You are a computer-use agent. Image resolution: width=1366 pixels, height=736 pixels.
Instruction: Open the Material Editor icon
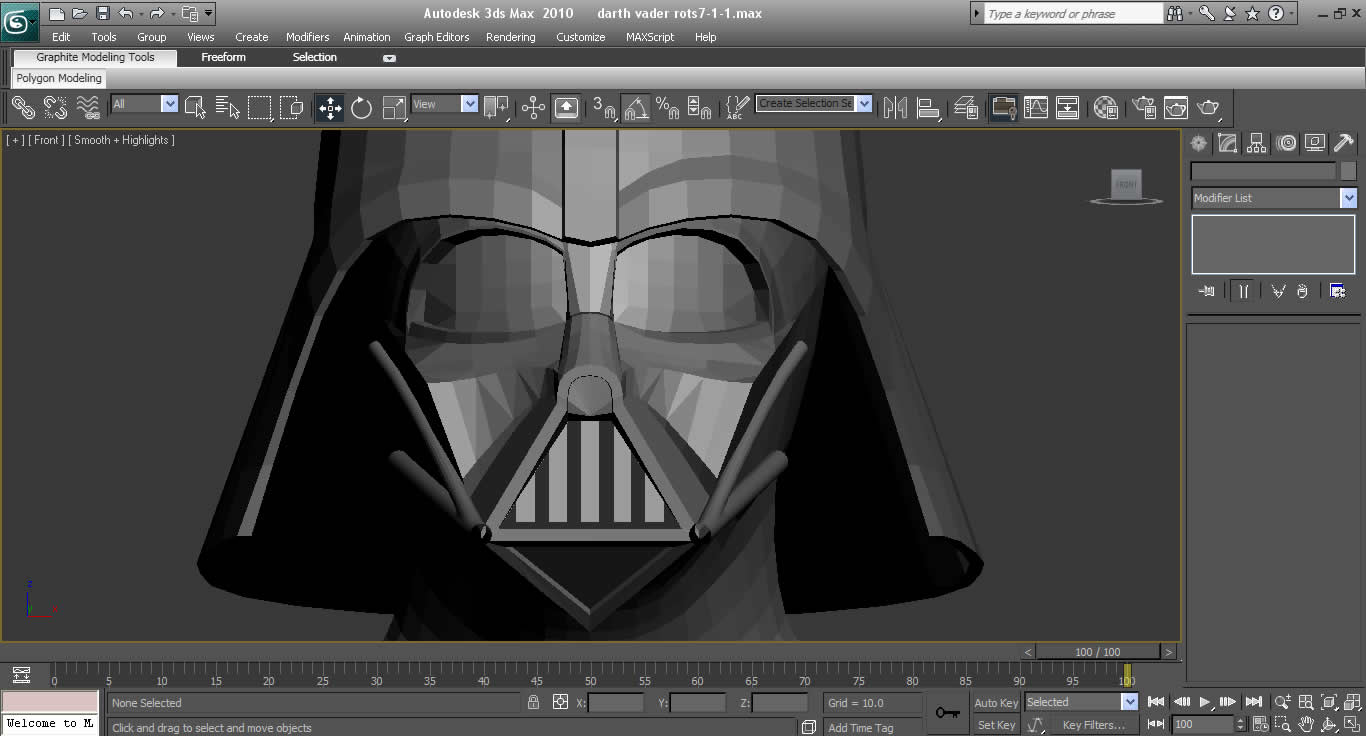[x=1105, y=107]
